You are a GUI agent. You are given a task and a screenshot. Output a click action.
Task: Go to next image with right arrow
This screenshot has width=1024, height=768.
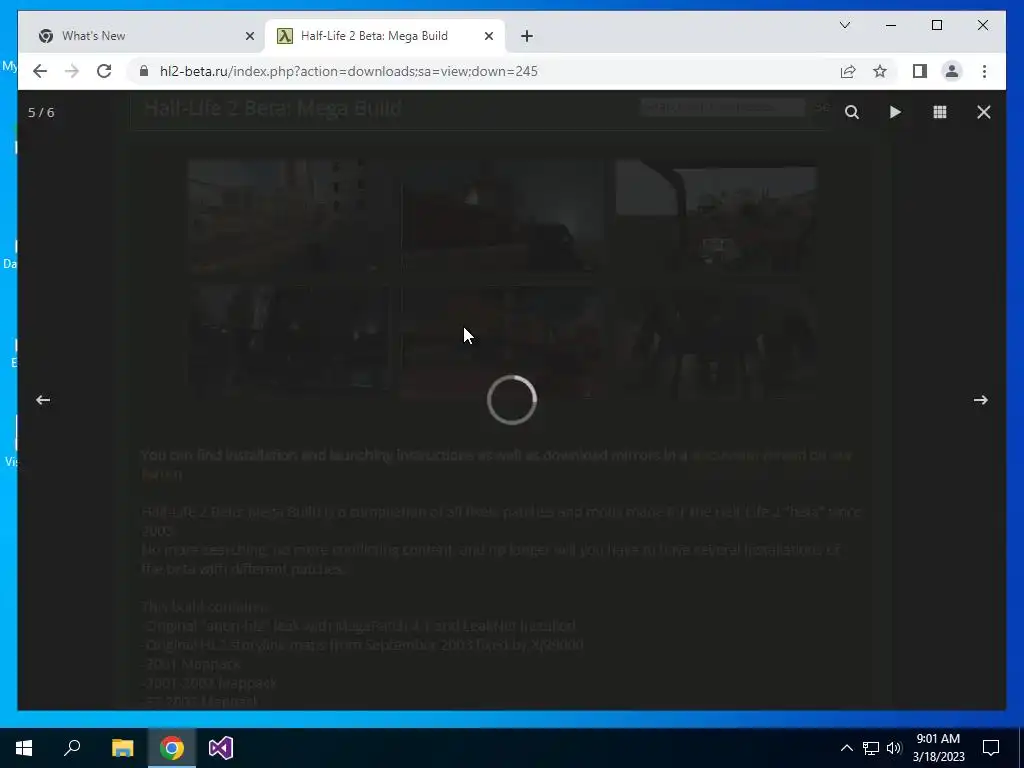pos(980,400)
